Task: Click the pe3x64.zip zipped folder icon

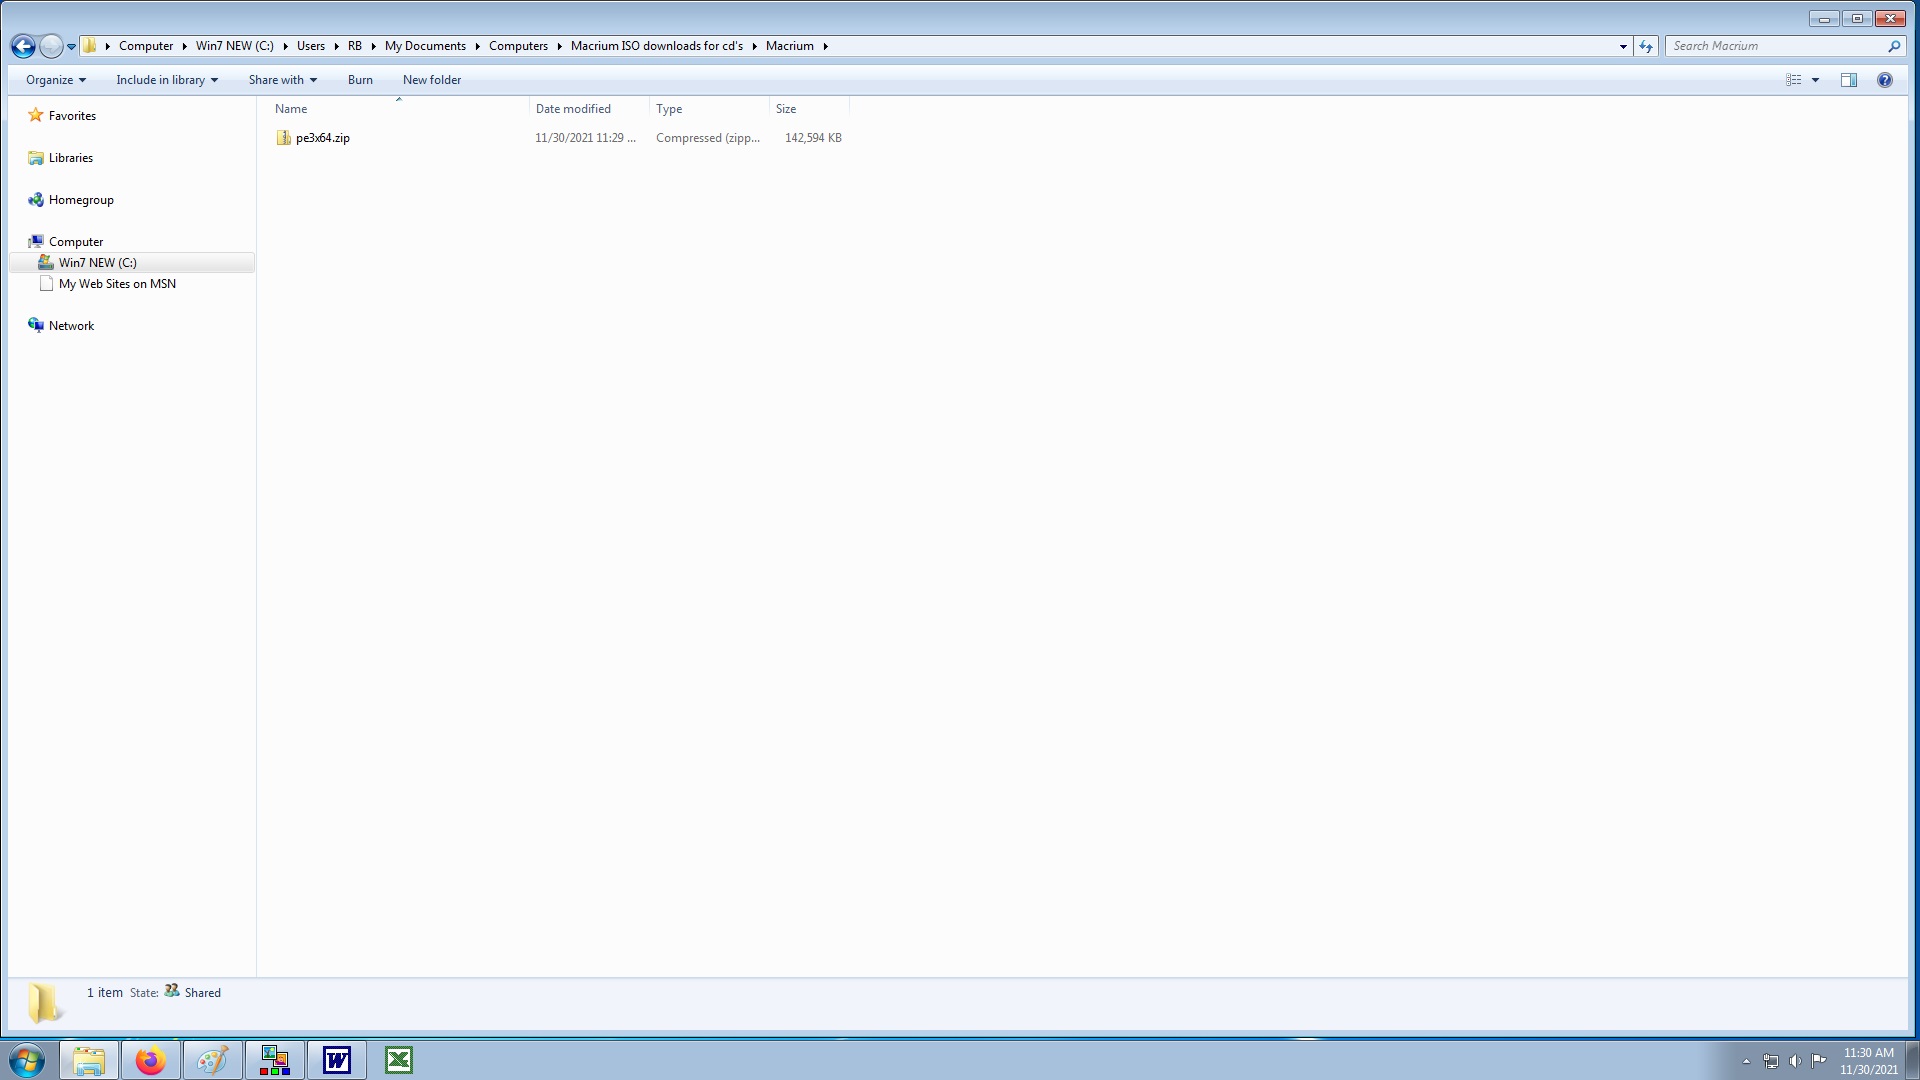Action: [x=284, y=138]
